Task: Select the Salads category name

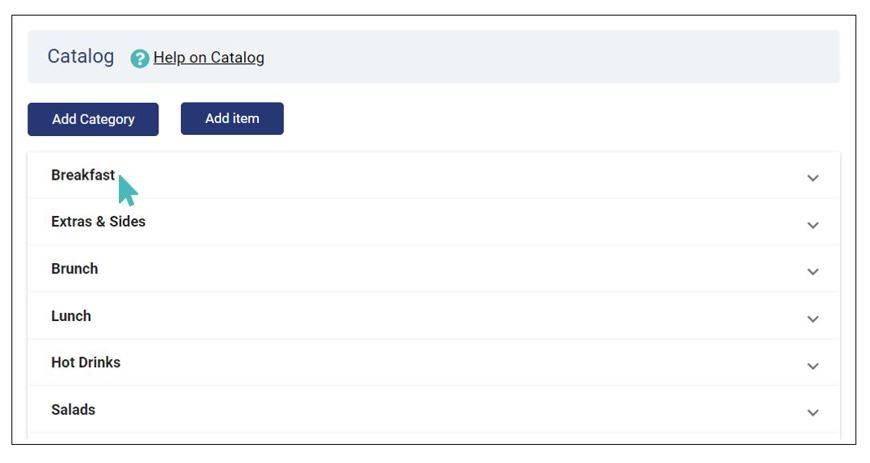Action: coord(73,410)
